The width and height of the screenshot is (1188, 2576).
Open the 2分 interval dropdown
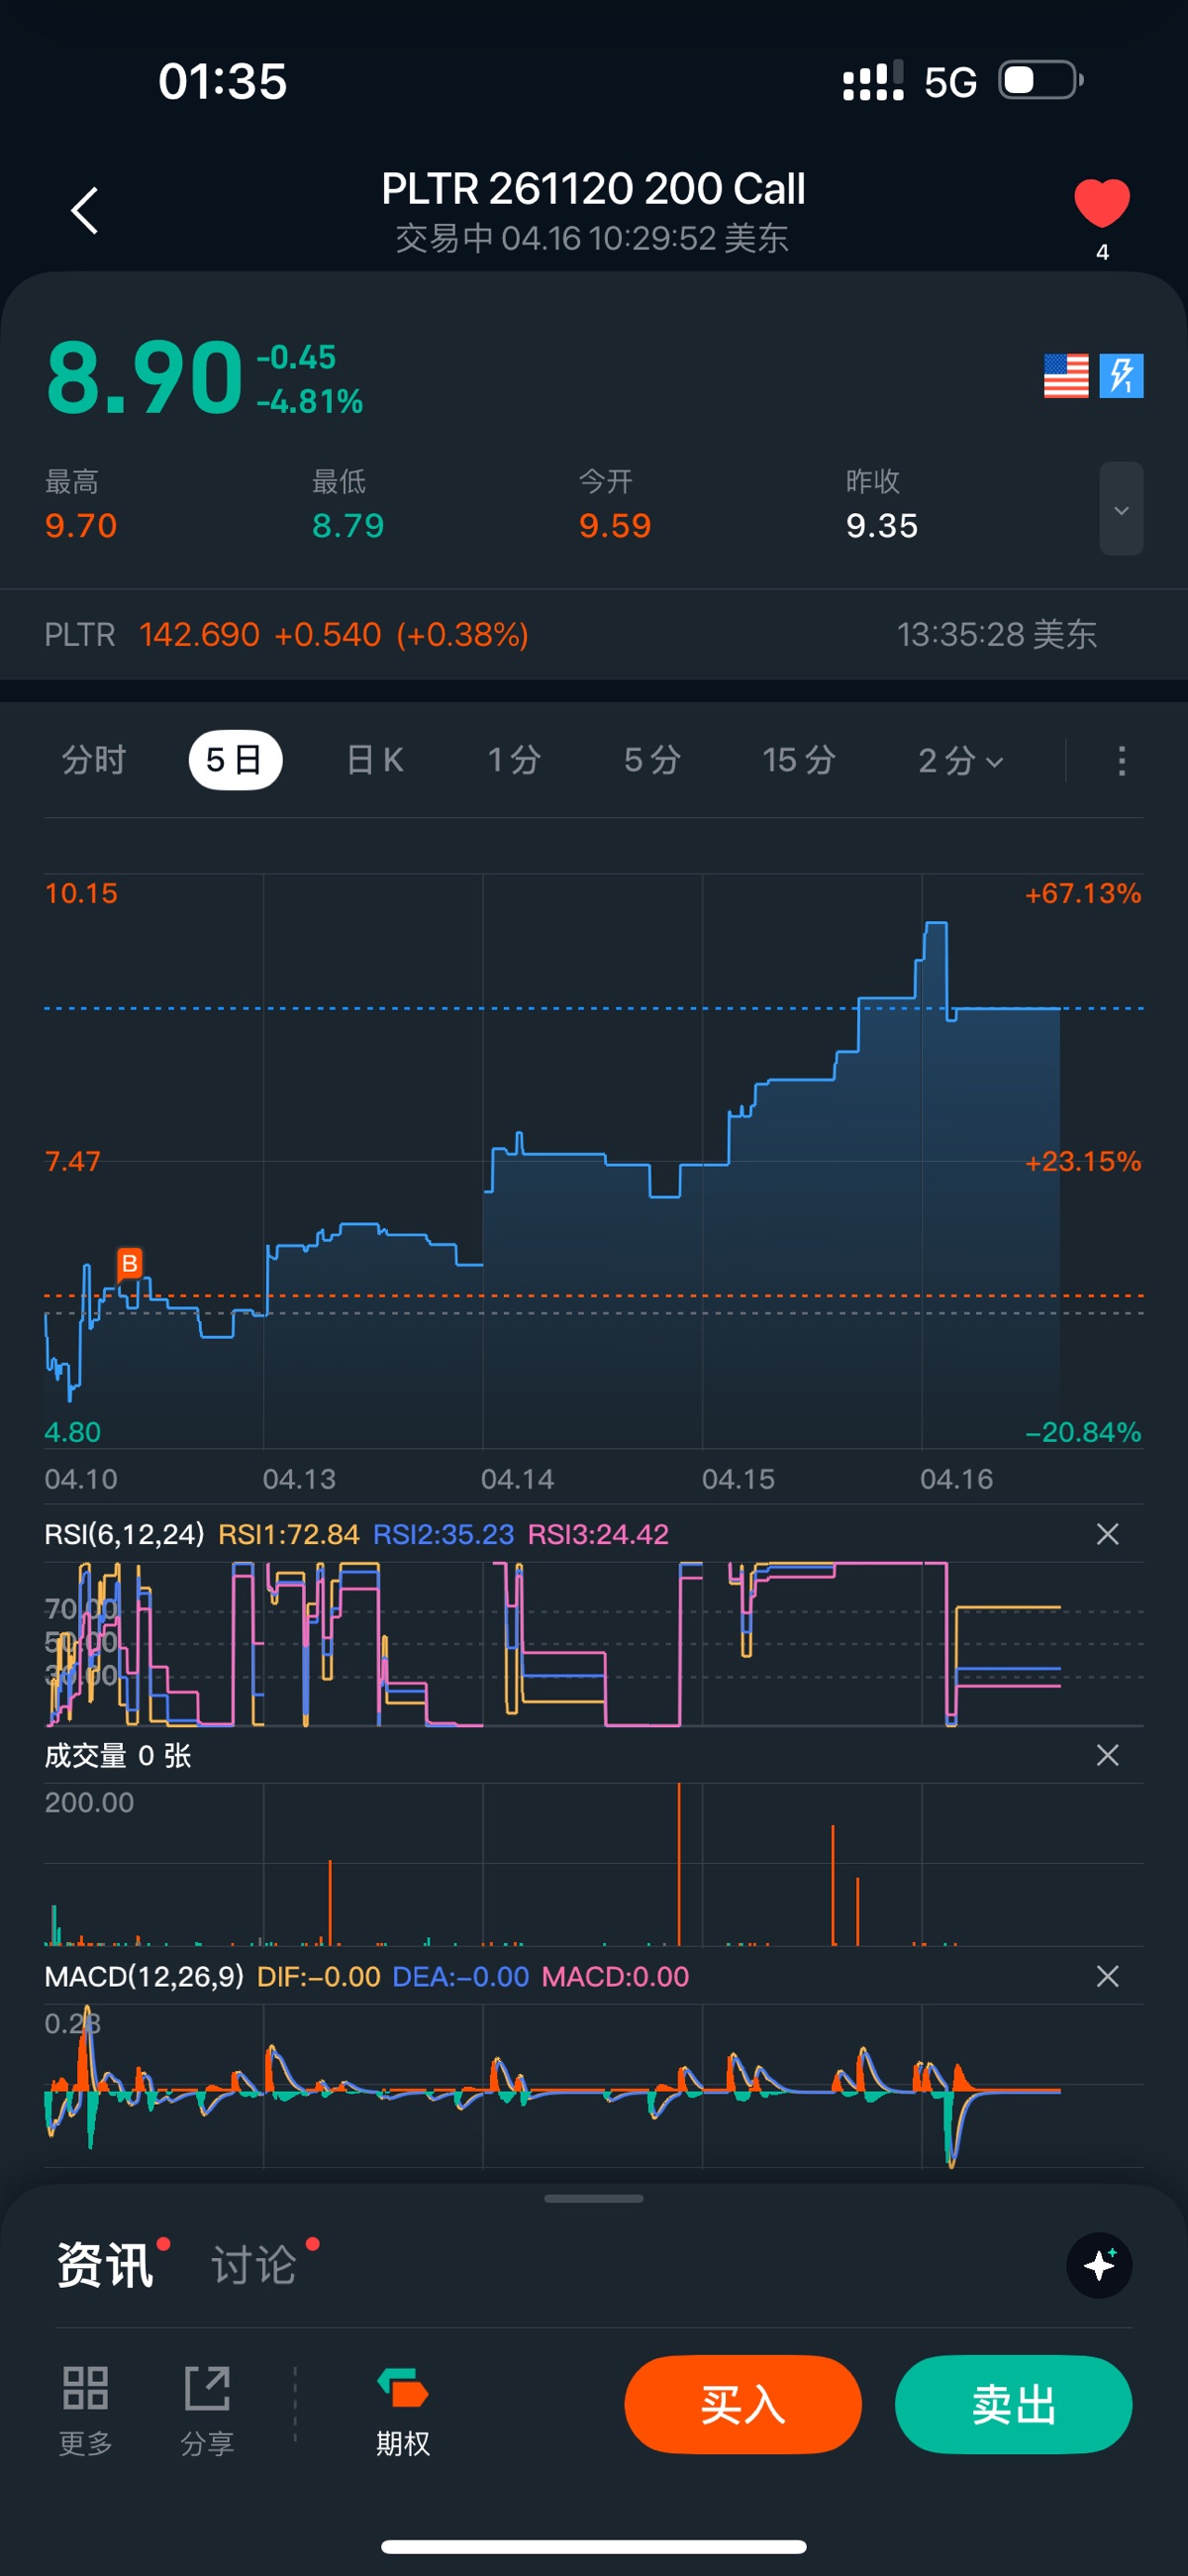(960, 761)
